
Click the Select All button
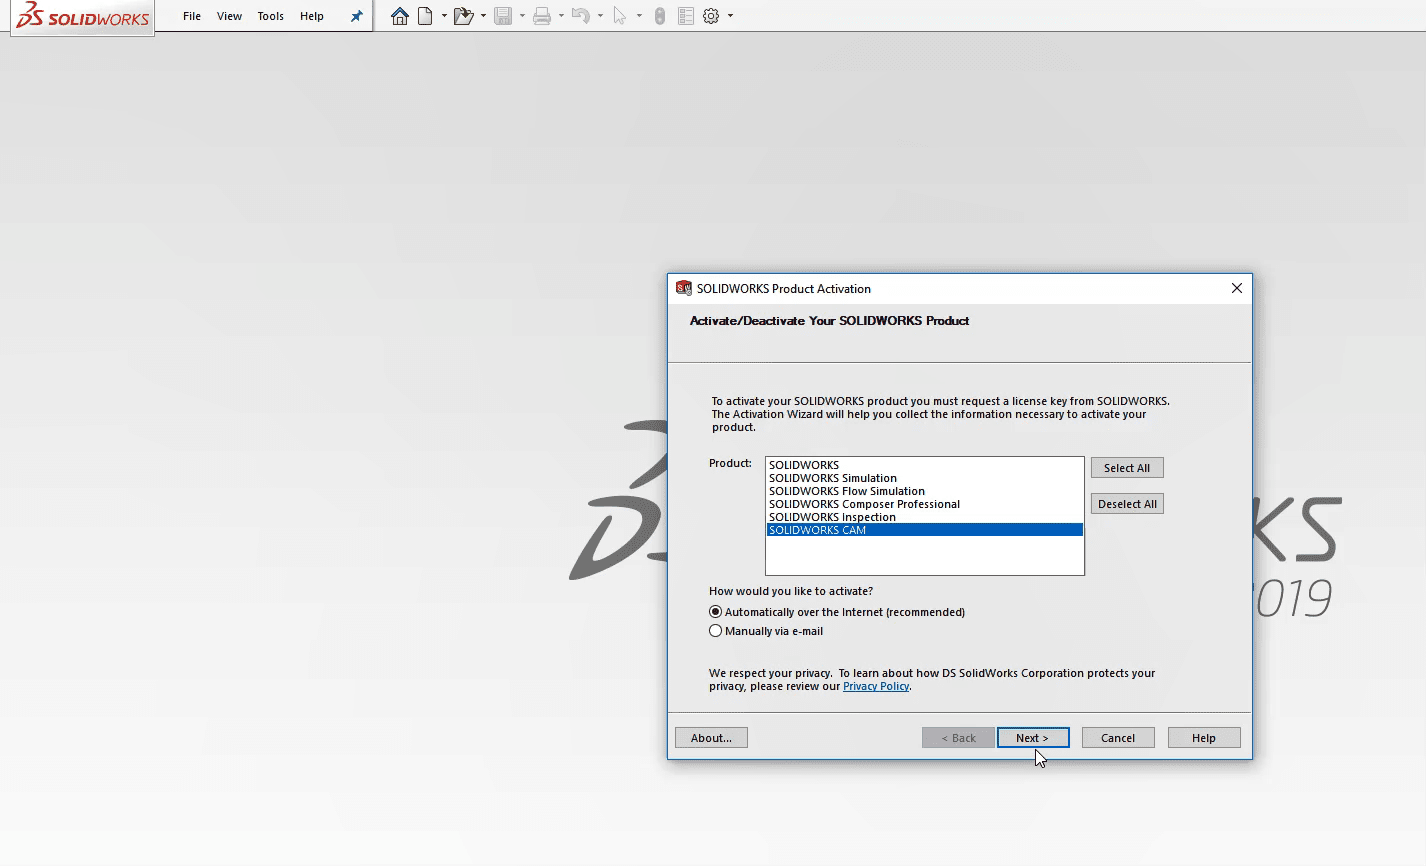1127,468
